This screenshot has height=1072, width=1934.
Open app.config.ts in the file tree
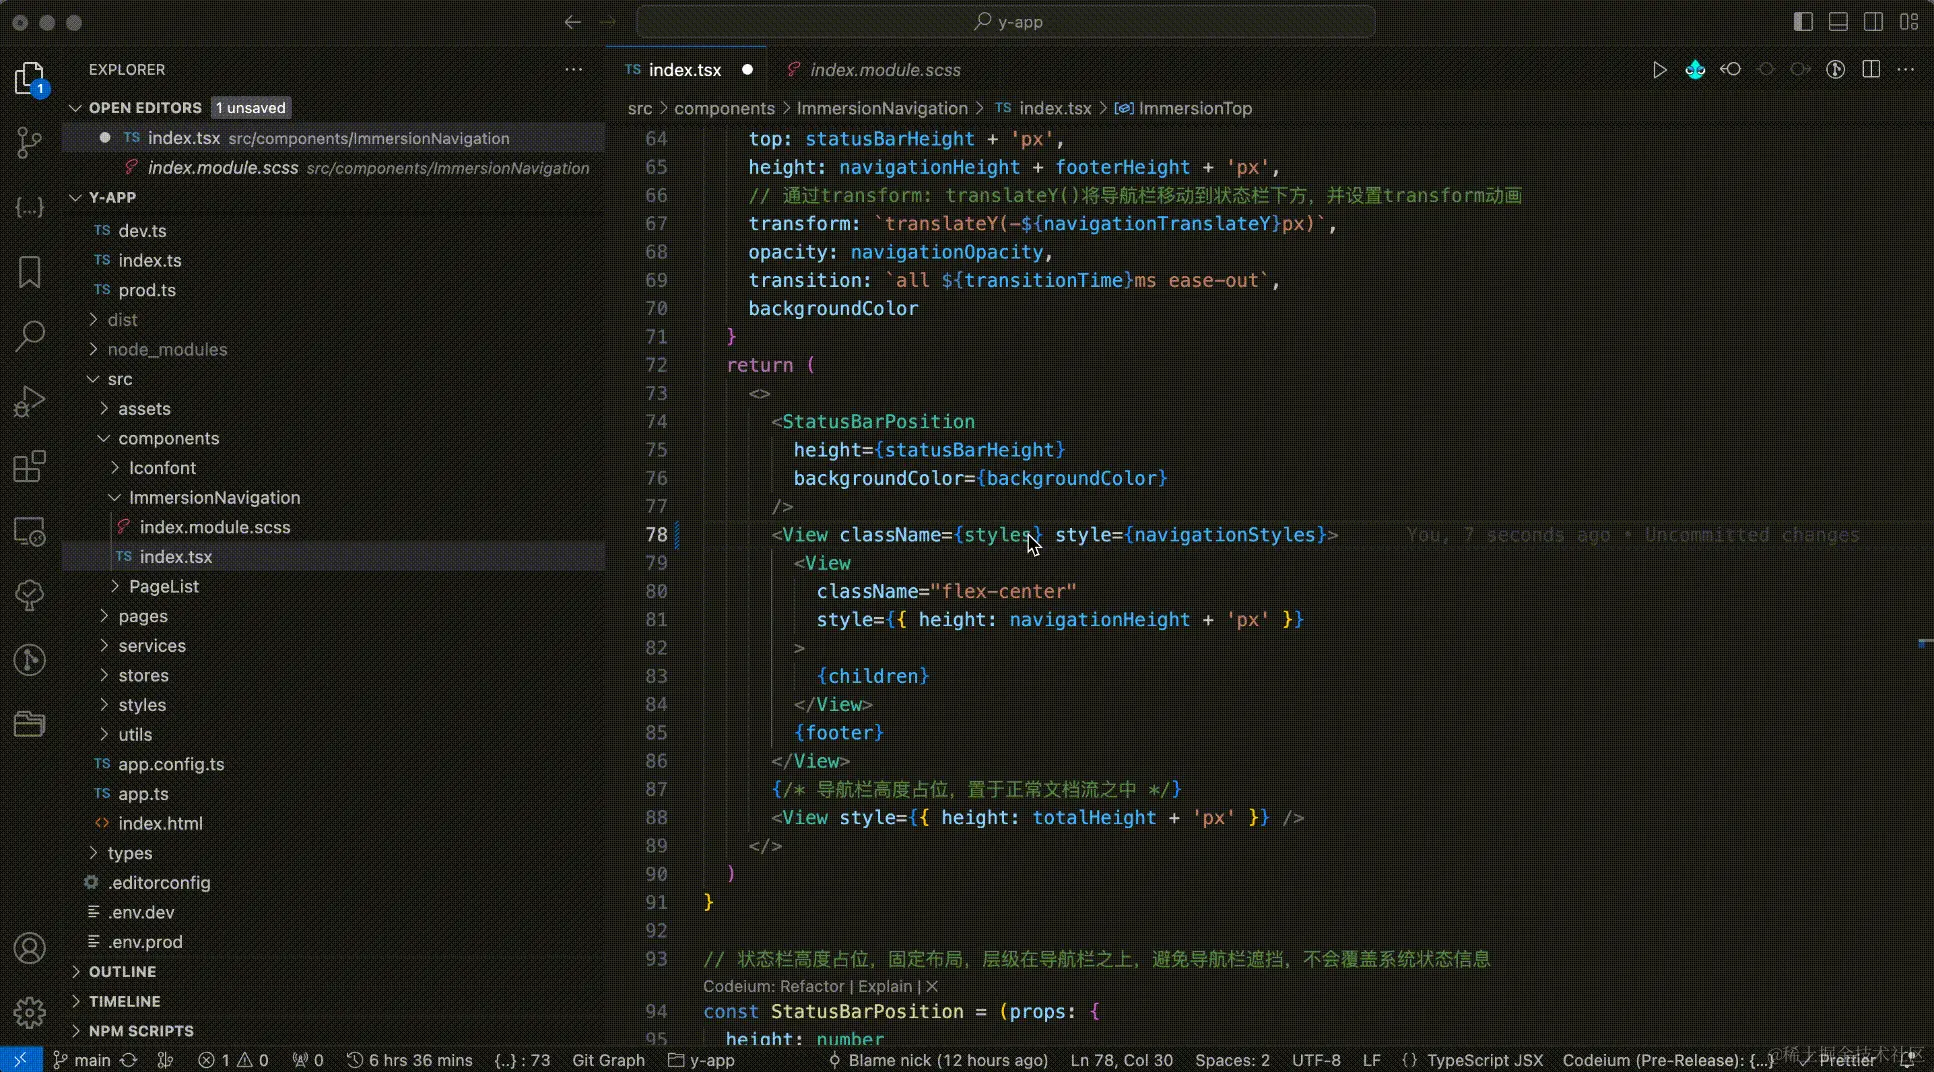(171, 764)
